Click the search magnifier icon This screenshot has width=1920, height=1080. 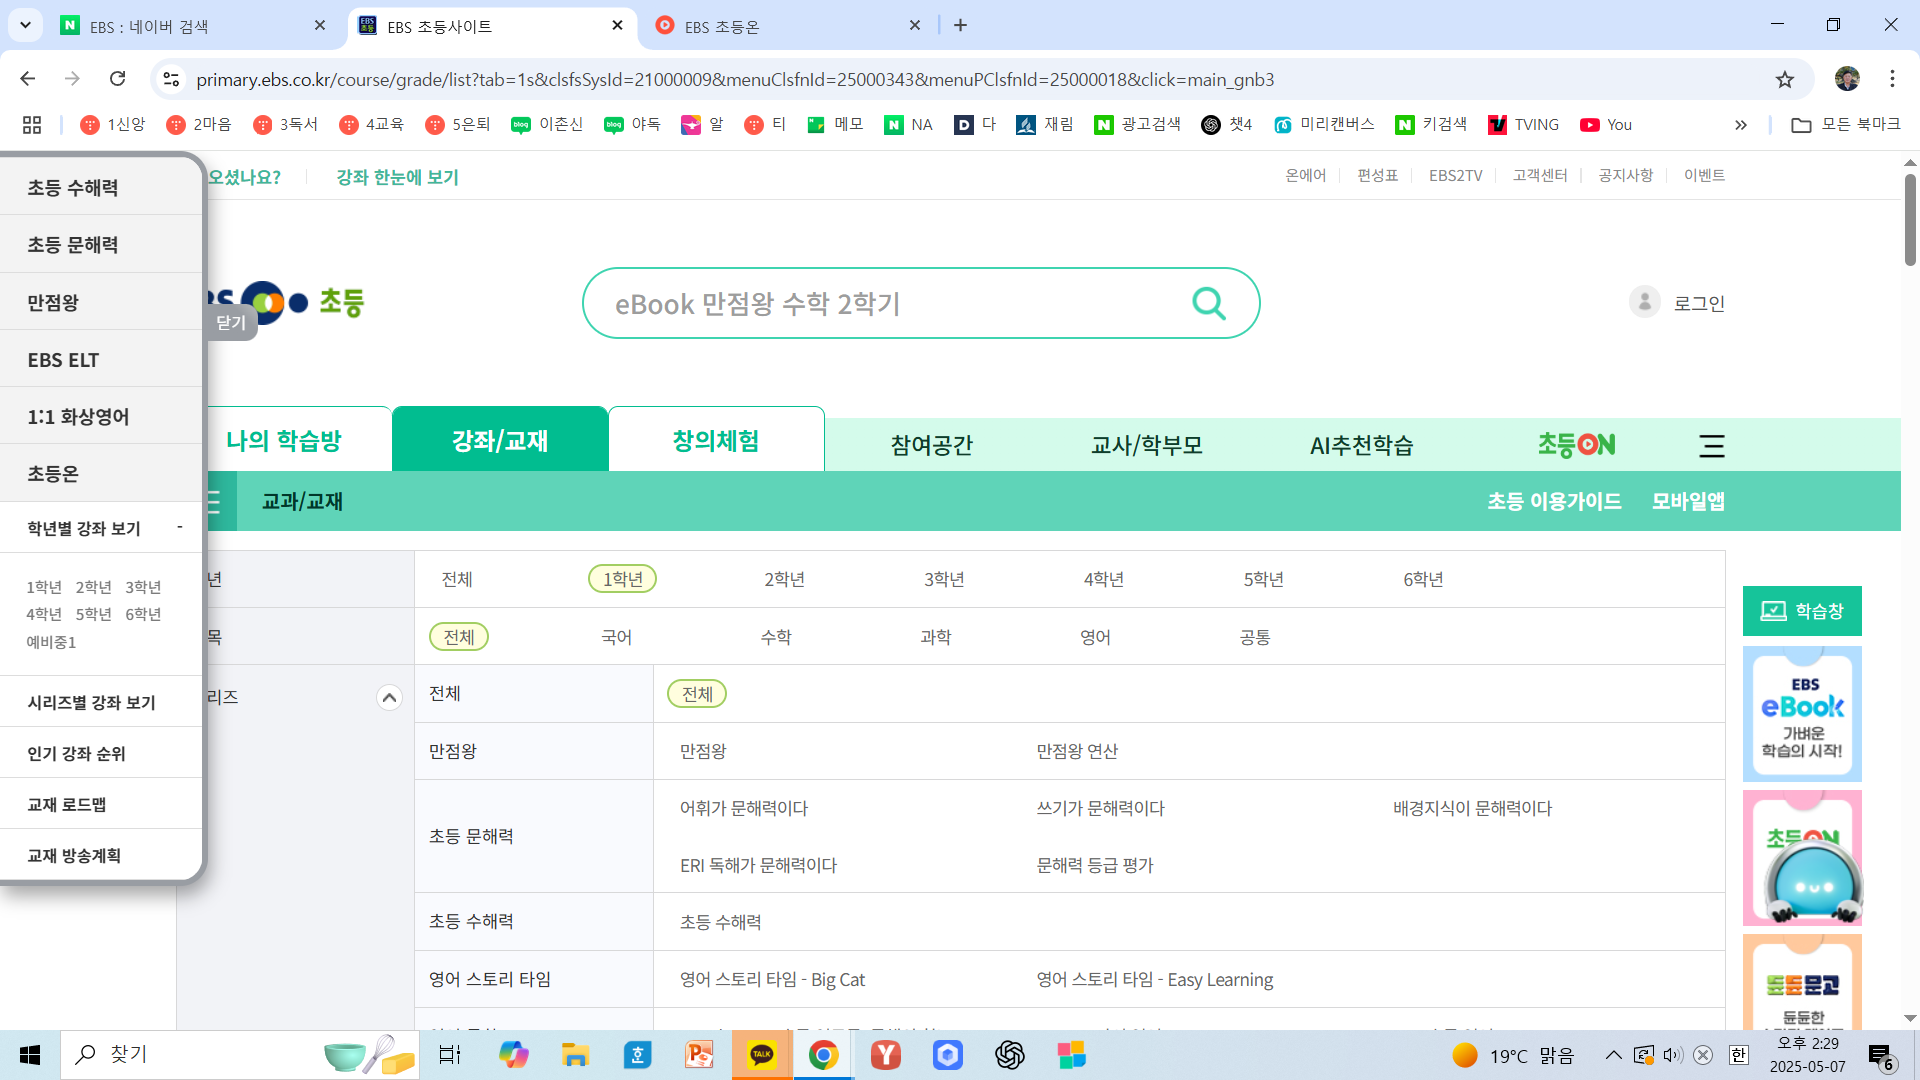[x=1208, y=302]
